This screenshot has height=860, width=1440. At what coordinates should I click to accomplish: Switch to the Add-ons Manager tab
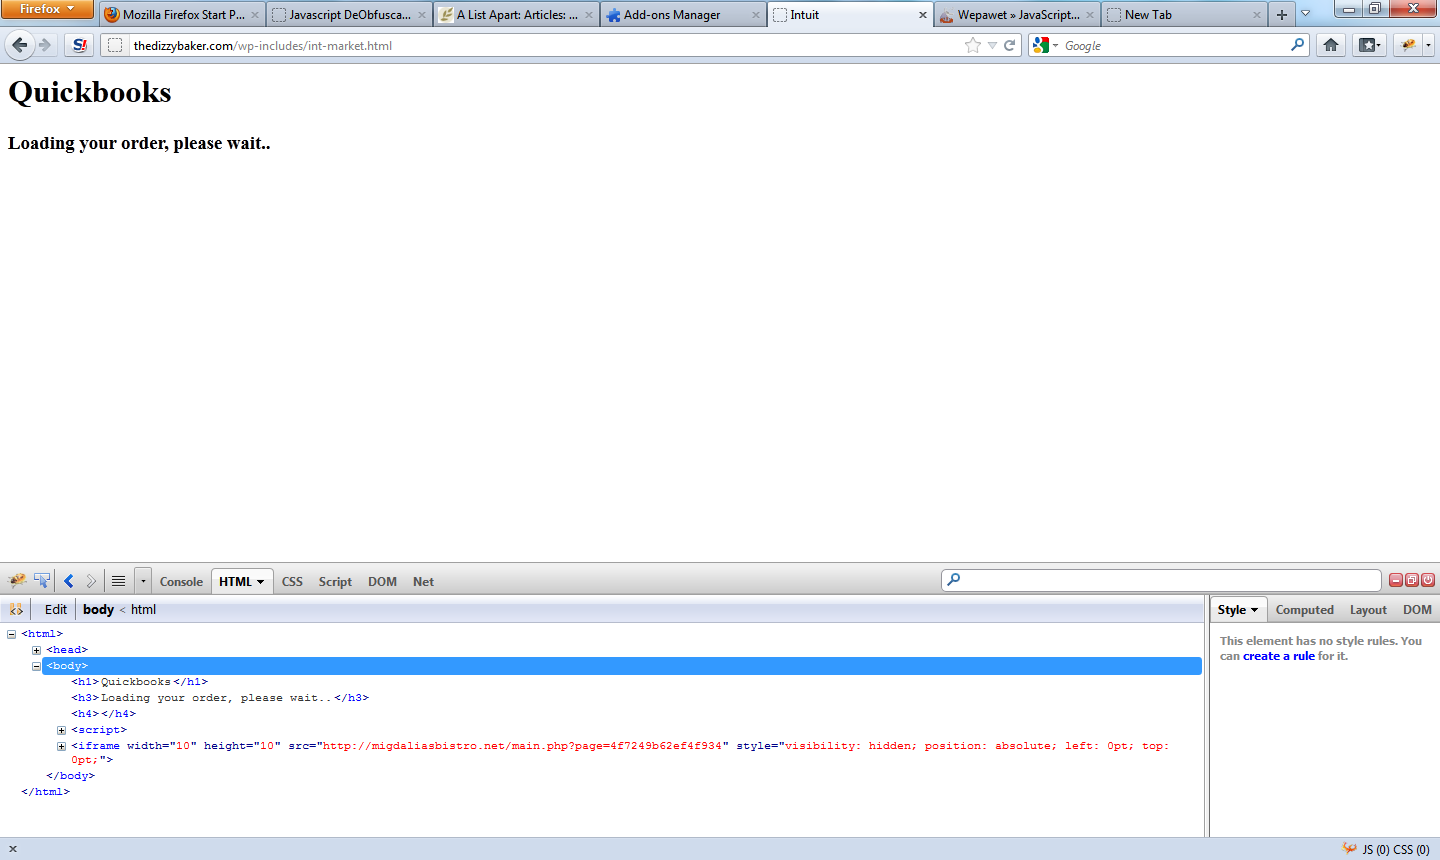click(x=683, y=15)
